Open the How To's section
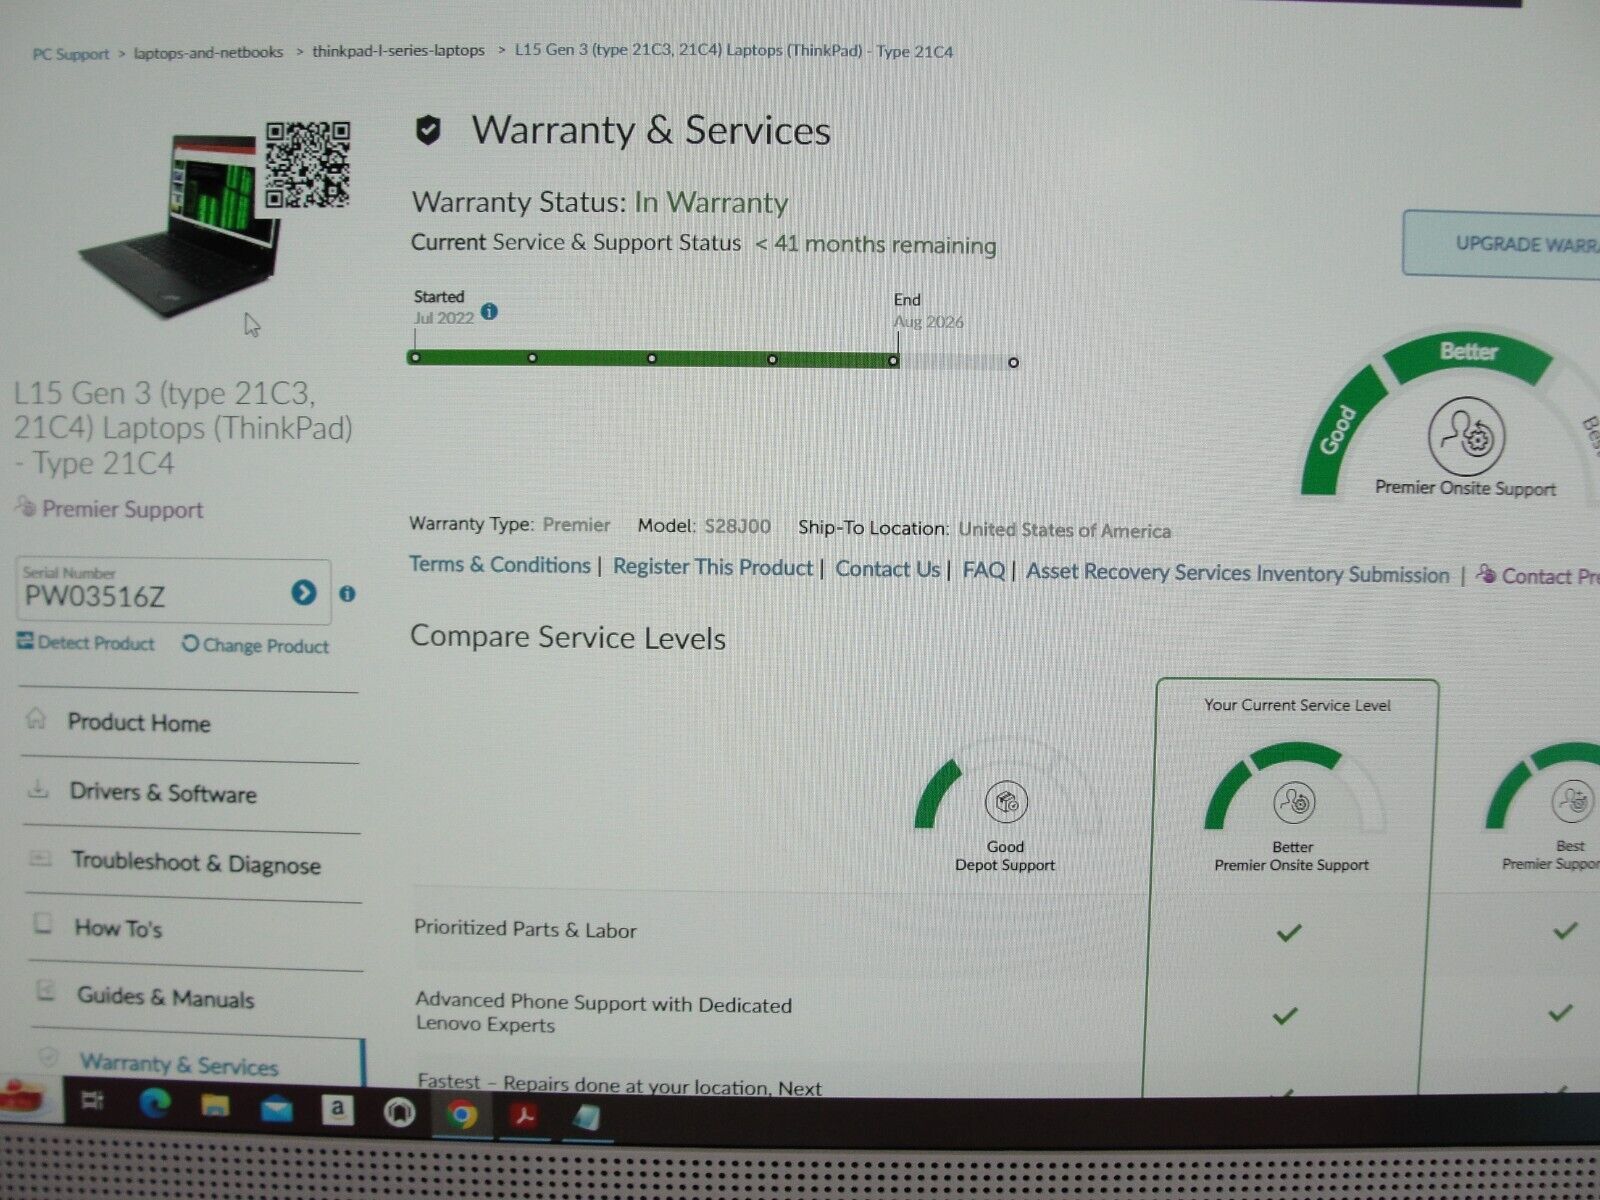 pos(118,929)
